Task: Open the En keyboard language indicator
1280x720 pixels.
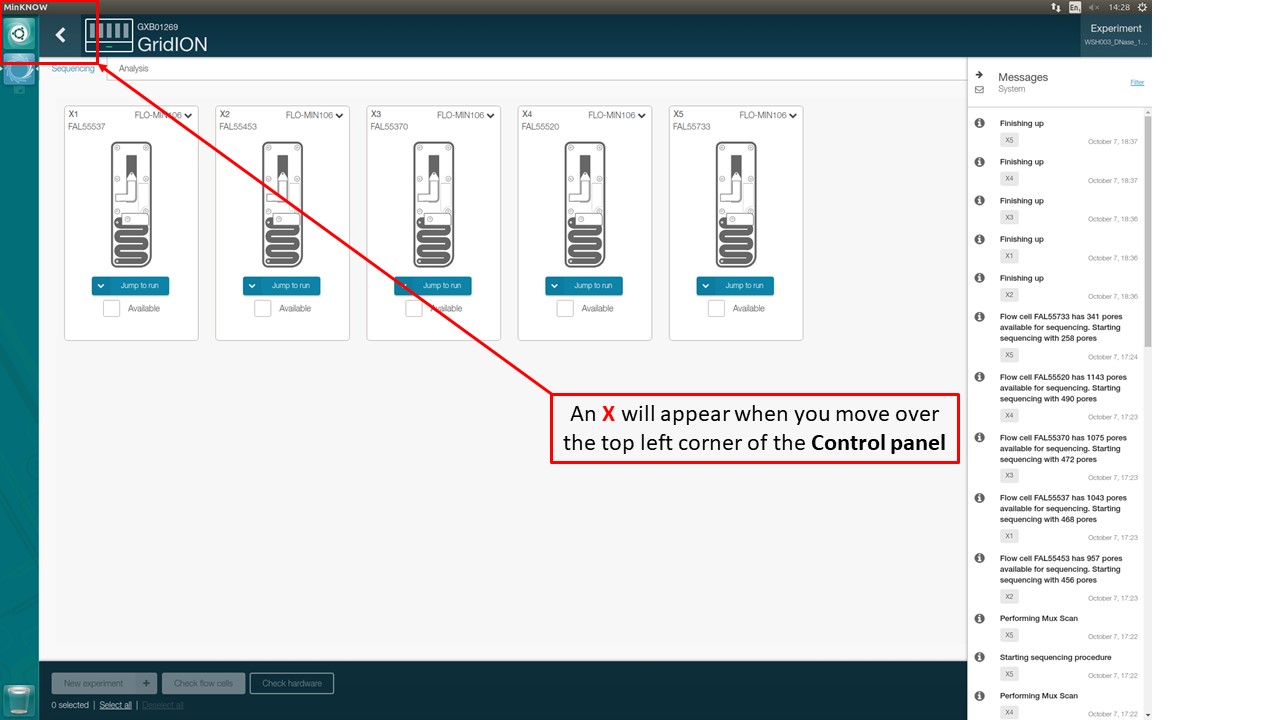Action: [x=1075, y=7]
